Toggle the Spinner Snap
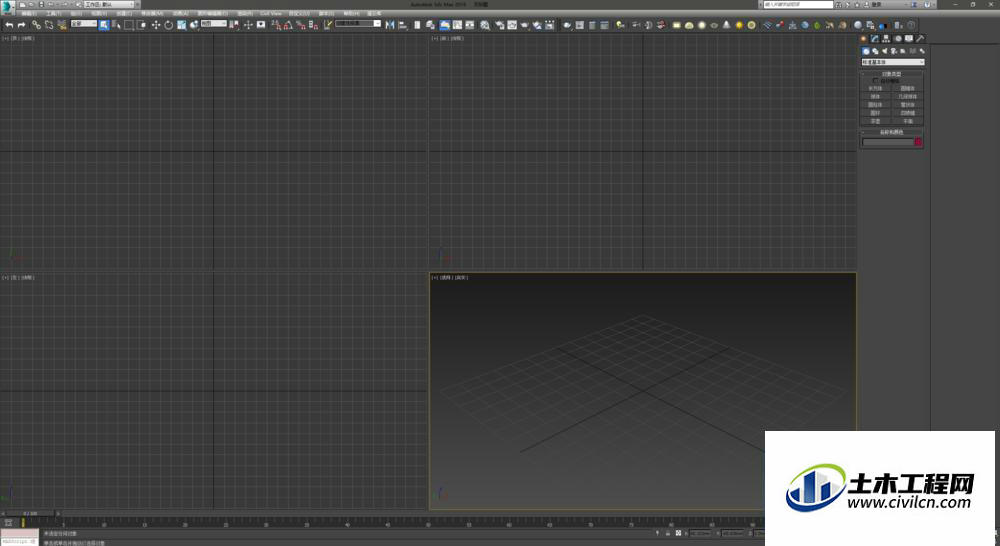 point(313,25)
